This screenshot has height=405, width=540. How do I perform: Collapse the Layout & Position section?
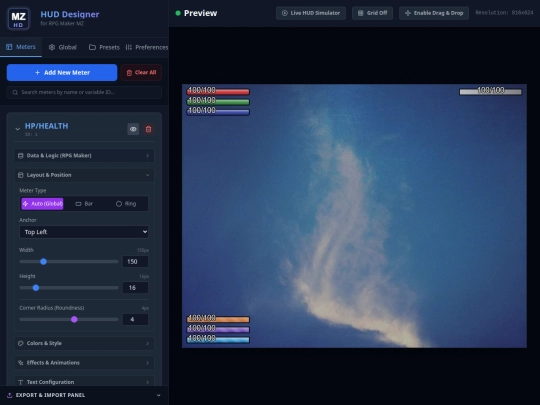tap(84, 175)
